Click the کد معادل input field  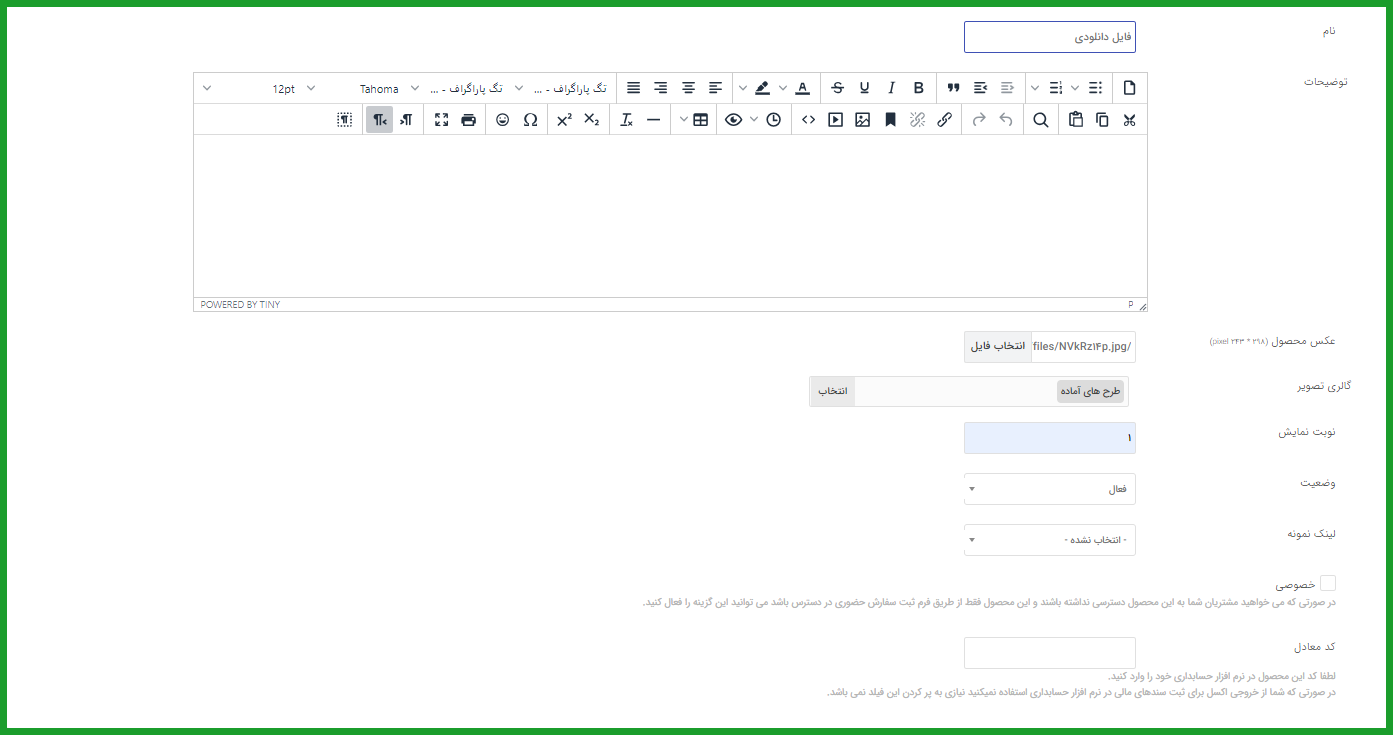(x=1049, y=653)
